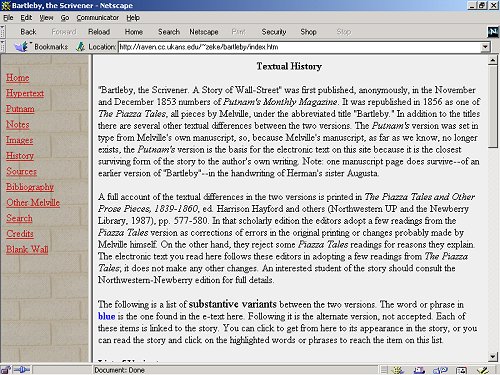Click the Reload toolbar button
This screenshot has width=500, height=375.
(99, 32)
